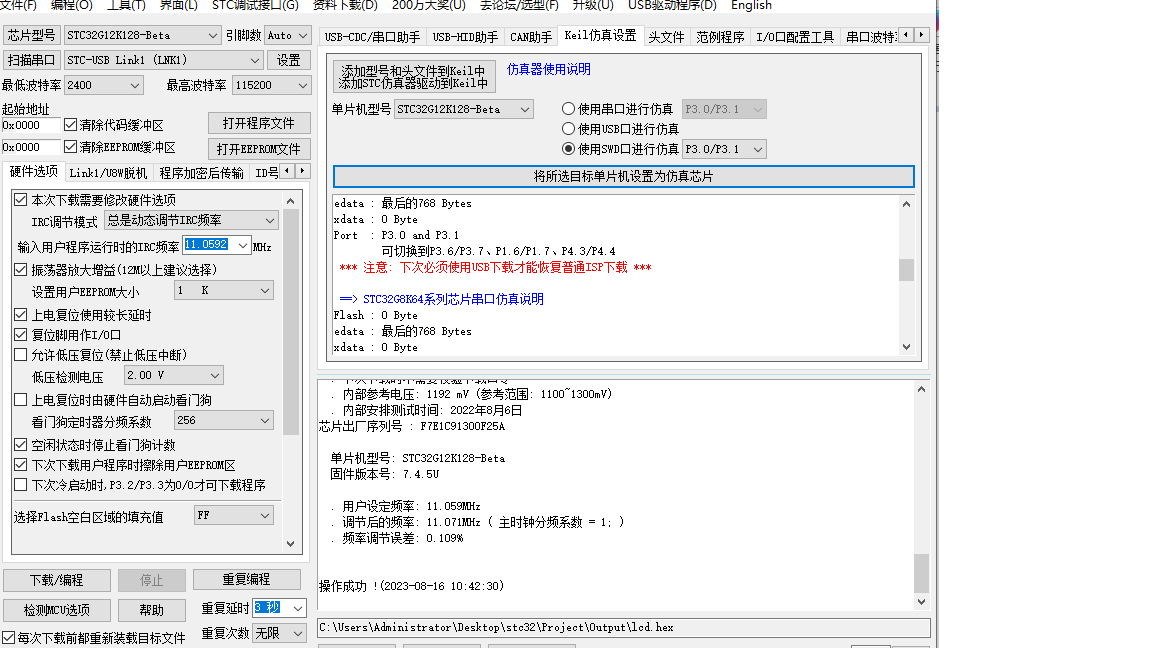This screenshot has height=648, width=1152.
Task: Open the 仿真器使用说明 link
Action: (549, 69)
